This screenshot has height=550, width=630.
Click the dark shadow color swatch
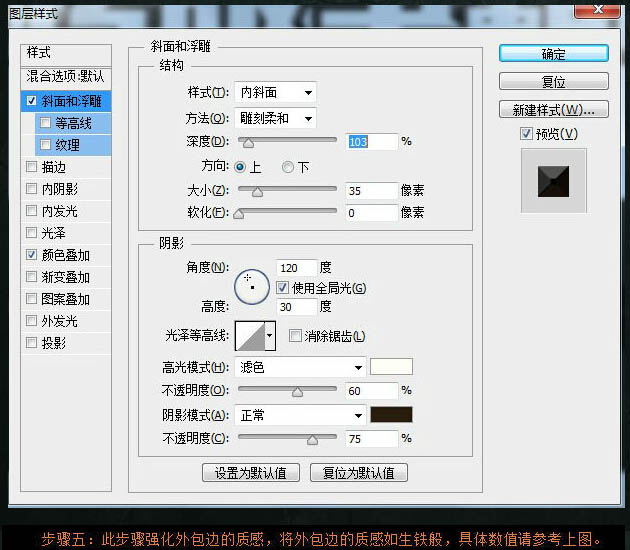[x=391, y=415]
